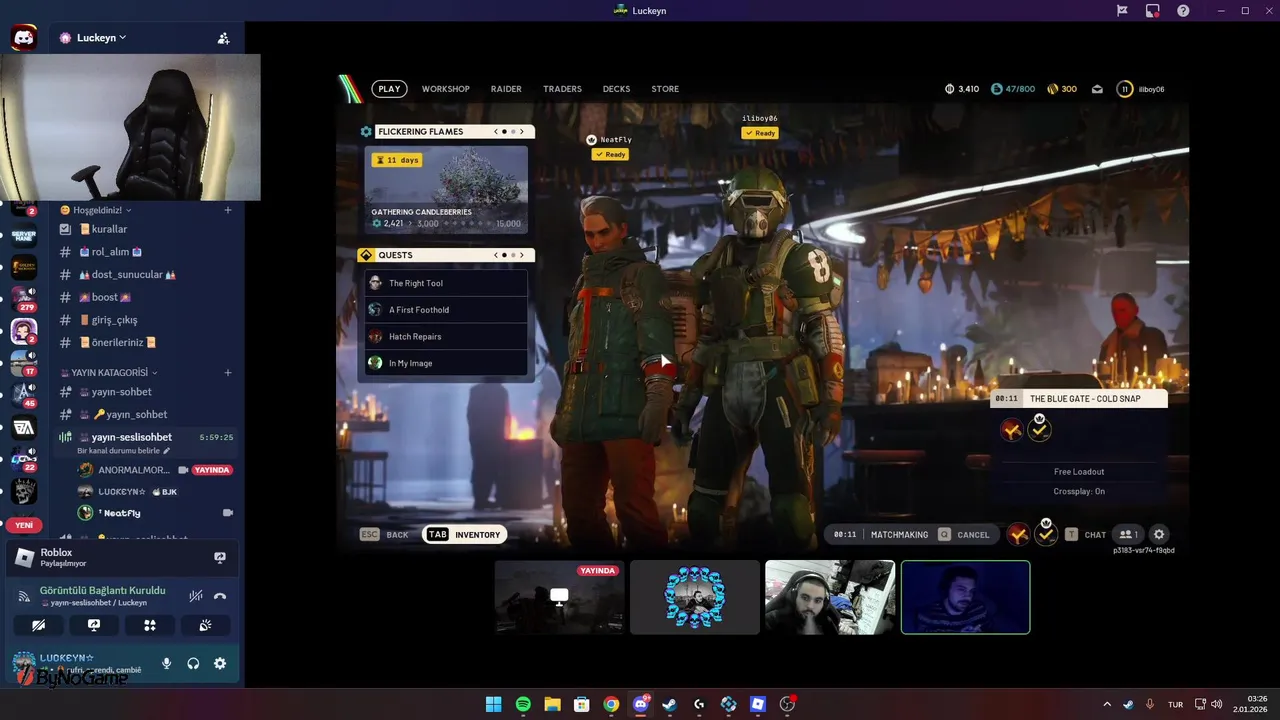The image size is (1280, 720).
Task: Open the server with 279 badge
Action: [x=24, y=298]
